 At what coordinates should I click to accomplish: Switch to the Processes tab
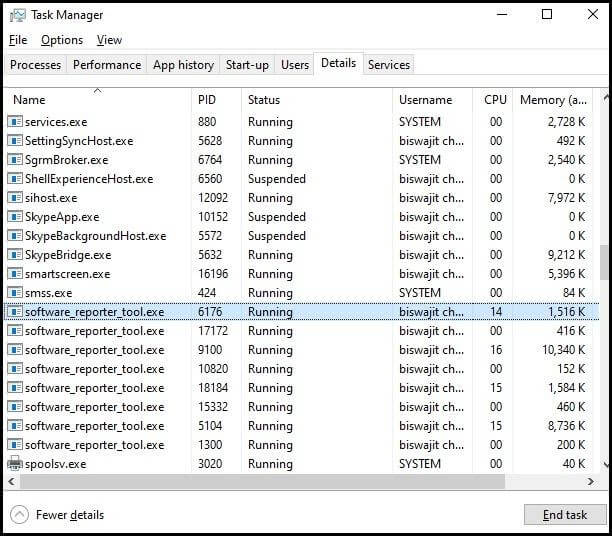point(36,65)
